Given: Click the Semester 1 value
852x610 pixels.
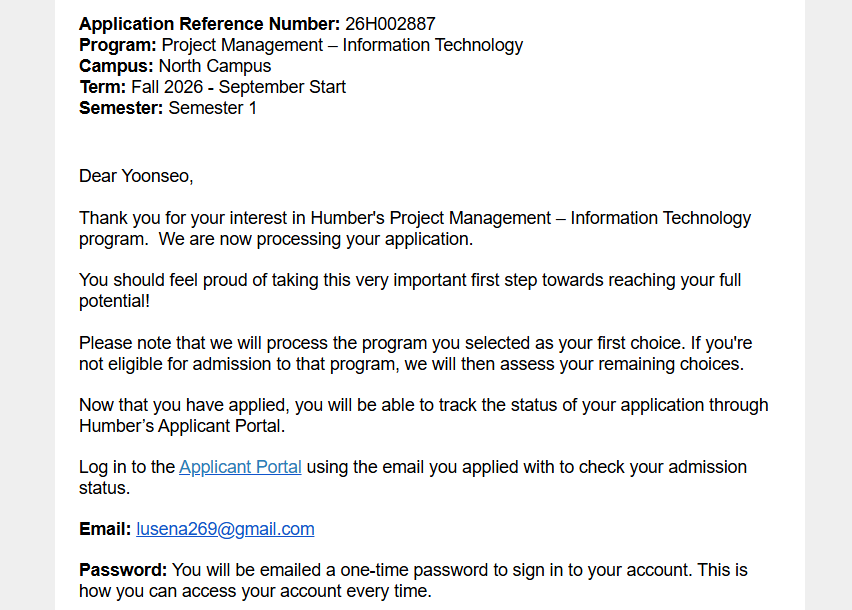Looking at the screenshot, I should [212, 108].
